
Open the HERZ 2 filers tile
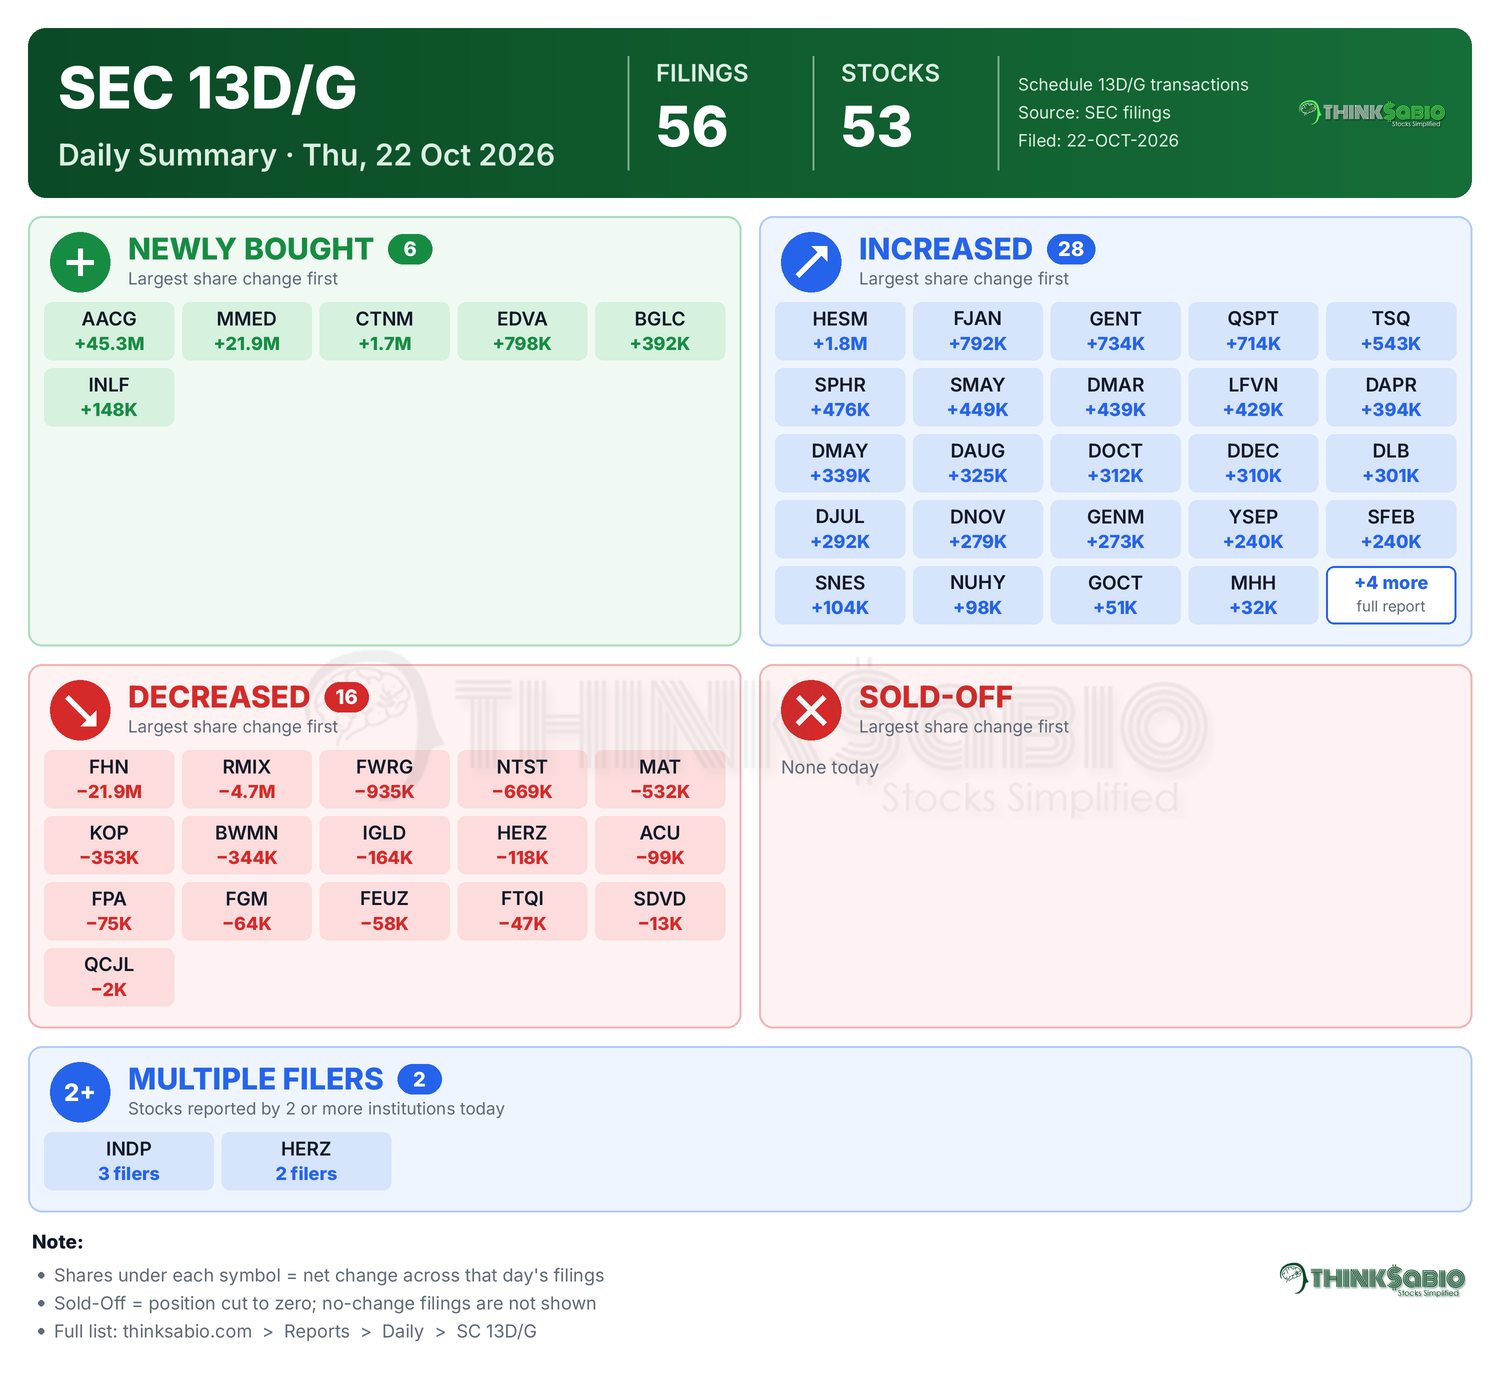click(x=306, y=1161)
